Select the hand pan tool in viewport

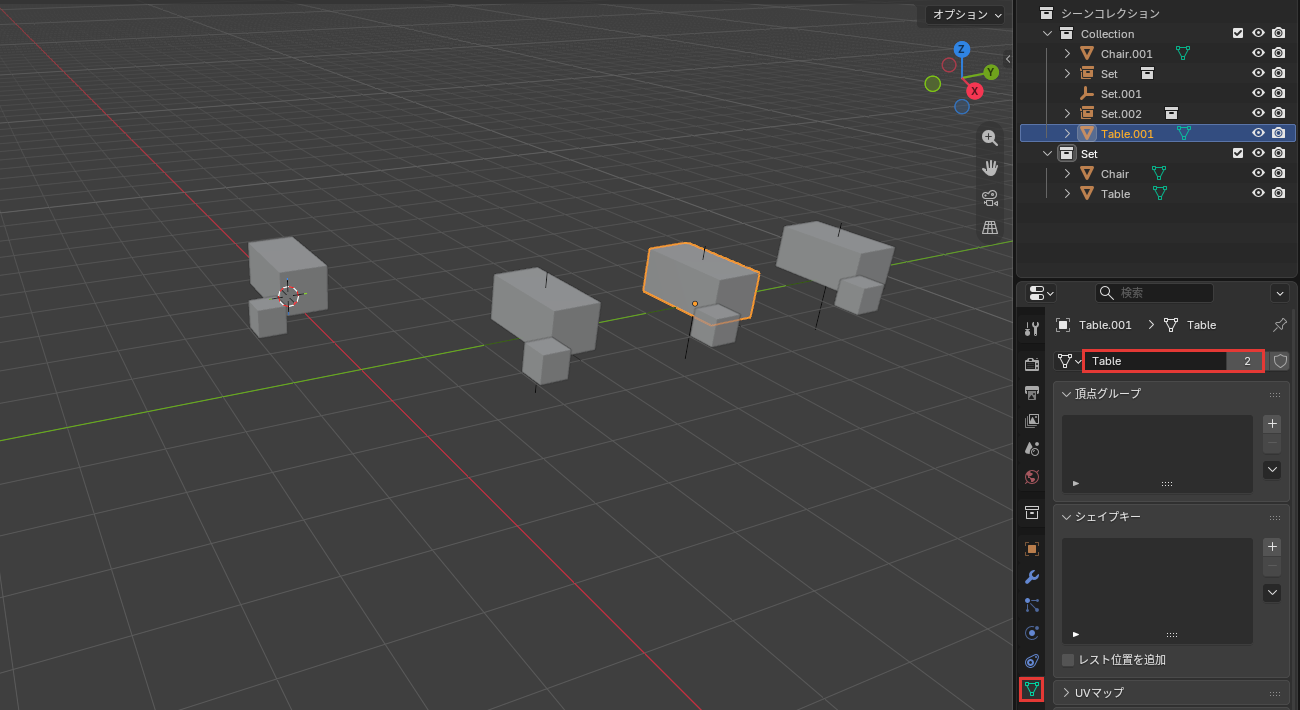(x=990, y=168)
